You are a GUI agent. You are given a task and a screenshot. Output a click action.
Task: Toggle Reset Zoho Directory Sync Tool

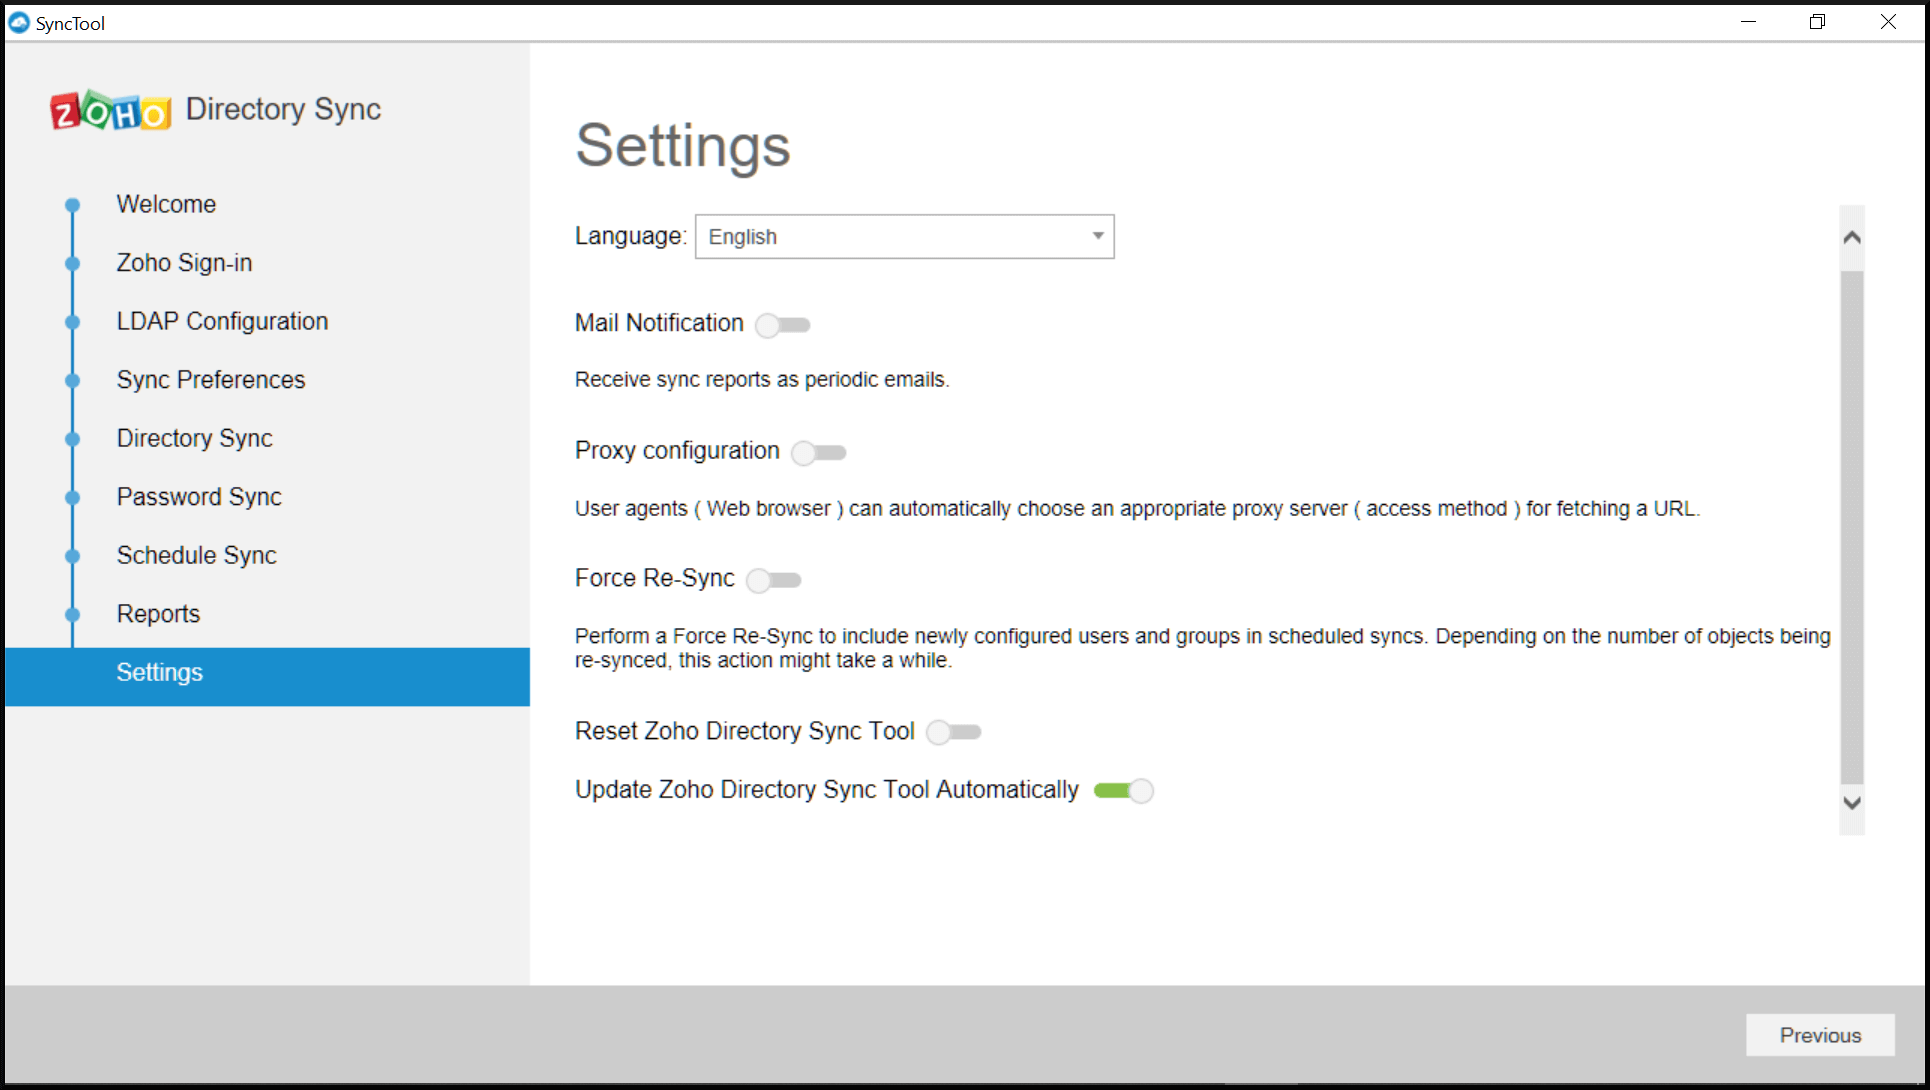pos(953,732)
